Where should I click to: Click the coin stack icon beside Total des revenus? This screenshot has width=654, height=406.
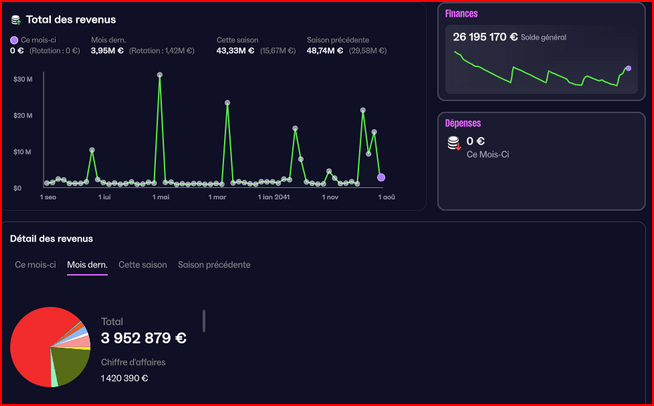coord(15,18)
